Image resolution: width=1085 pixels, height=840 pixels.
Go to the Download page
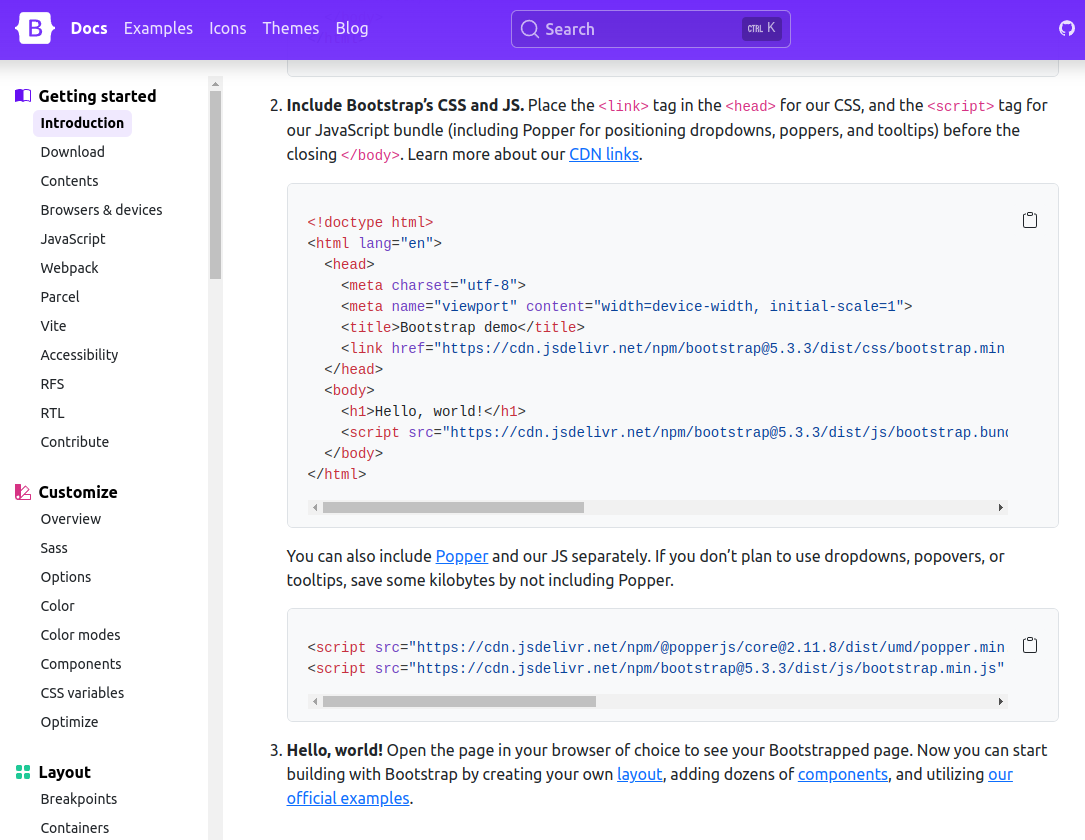[x=73, y=152]
